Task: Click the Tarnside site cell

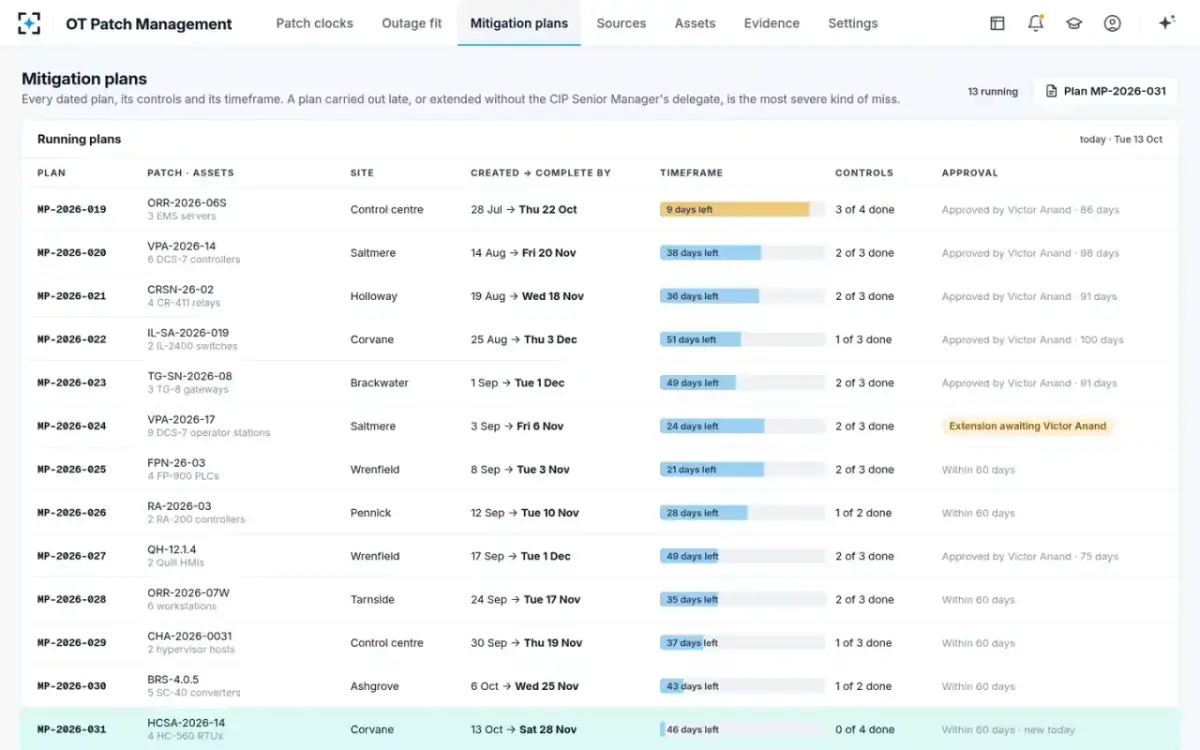Action: pos(372,600)
